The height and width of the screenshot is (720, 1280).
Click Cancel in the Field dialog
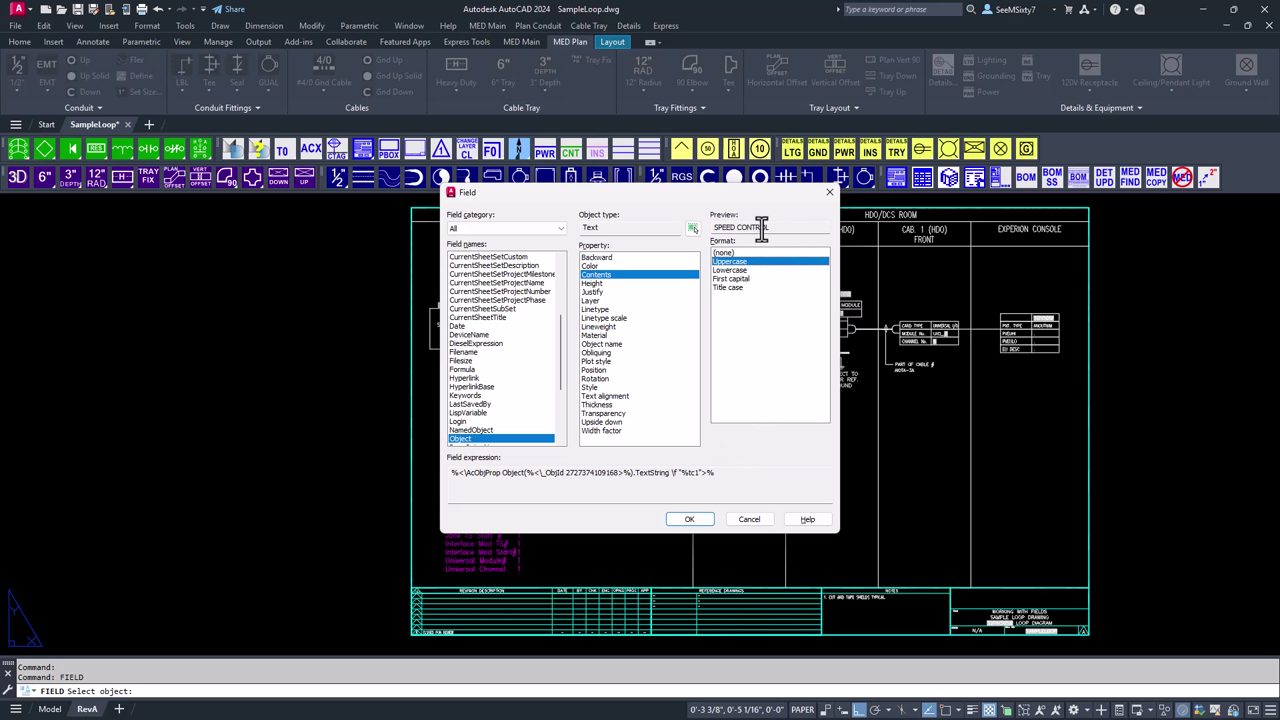tap(749, 519)
